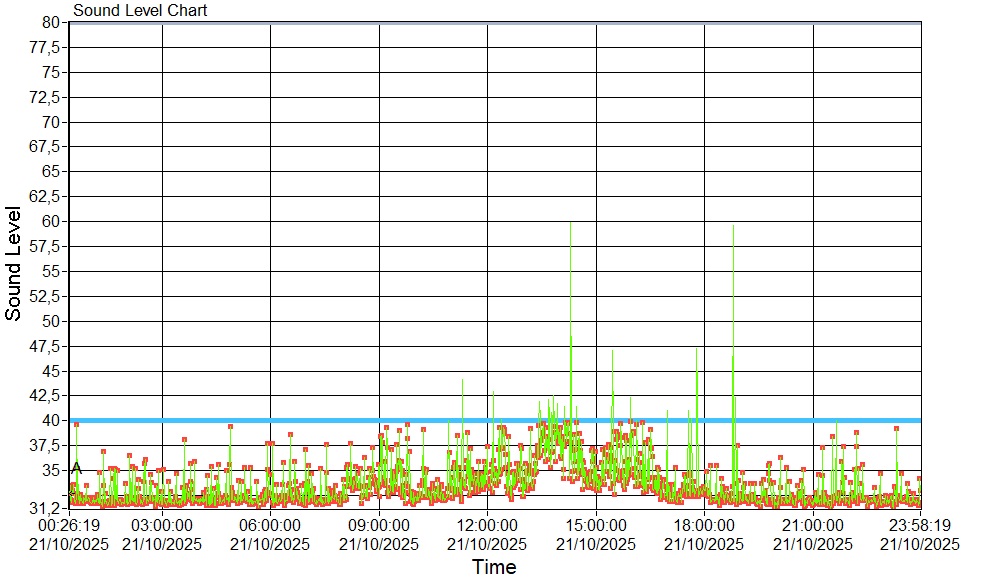Select the 23:58:19 end time label
Screen dimensions: 990x588
(919, 525)
